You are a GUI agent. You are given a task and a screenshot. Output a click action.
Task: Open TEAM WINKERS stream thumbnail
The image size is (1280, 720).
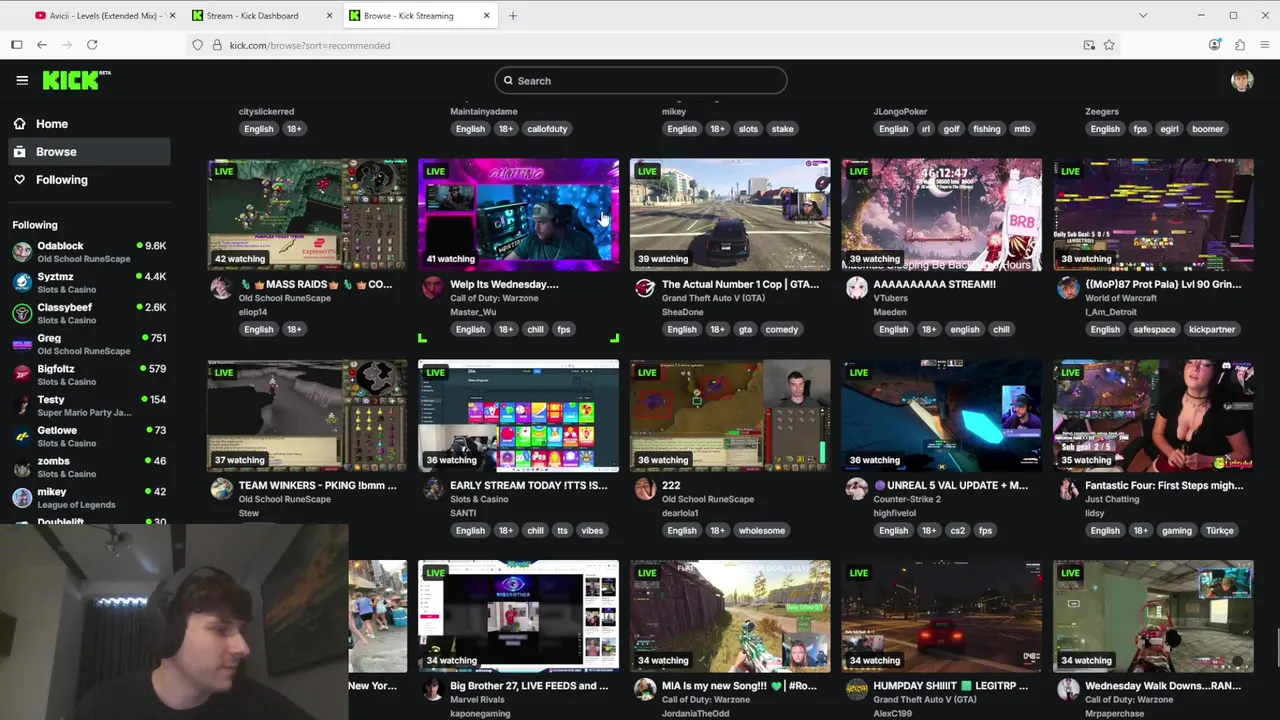click(307, 415)
